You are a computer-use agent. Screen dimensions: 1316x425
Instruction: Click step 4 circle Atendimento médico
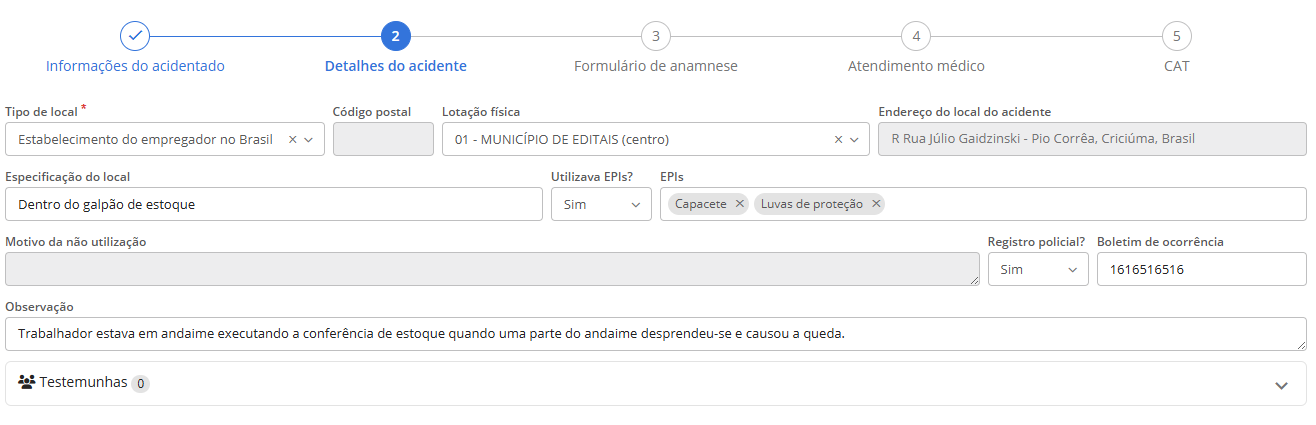point(916,36)
